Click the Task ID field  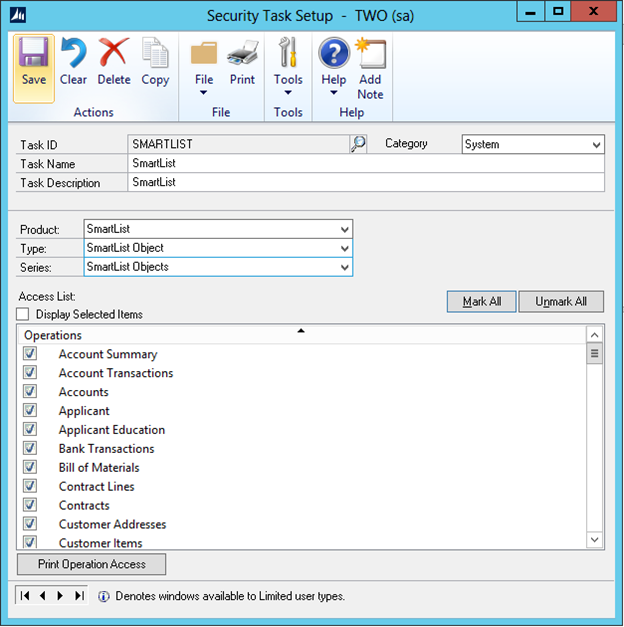[x=239, y=144]
